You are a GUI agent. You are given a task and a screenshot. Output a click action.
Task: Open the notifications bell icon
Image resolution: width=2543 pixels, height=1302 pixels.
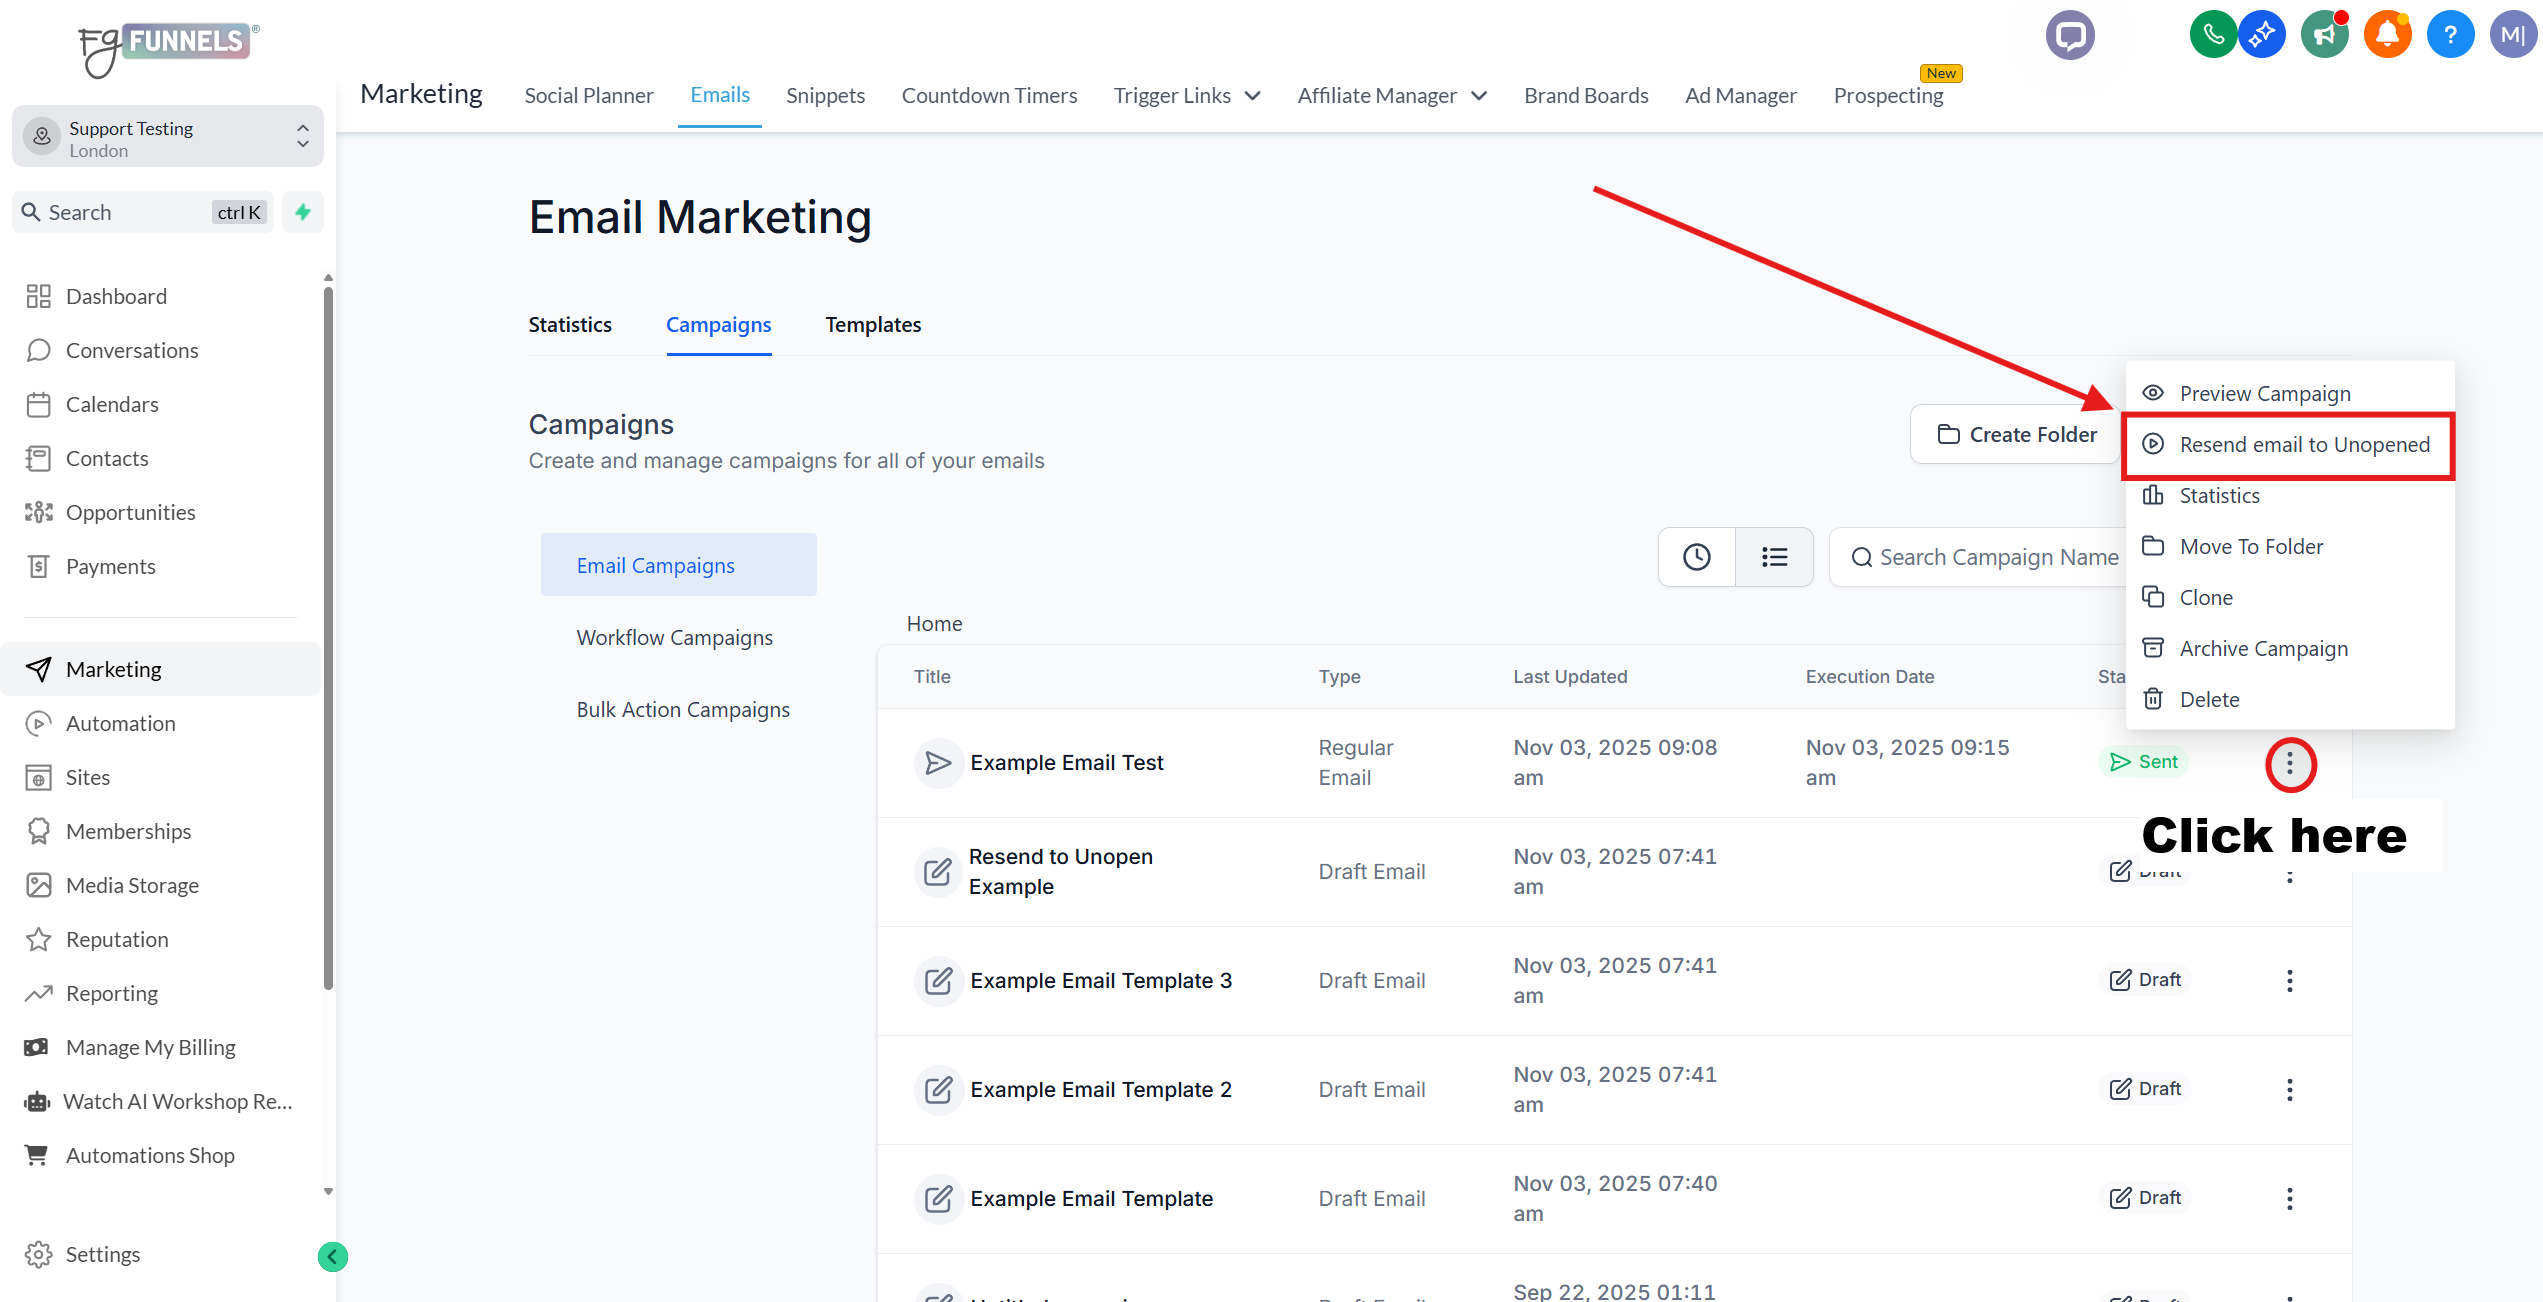pos(2387,36)
